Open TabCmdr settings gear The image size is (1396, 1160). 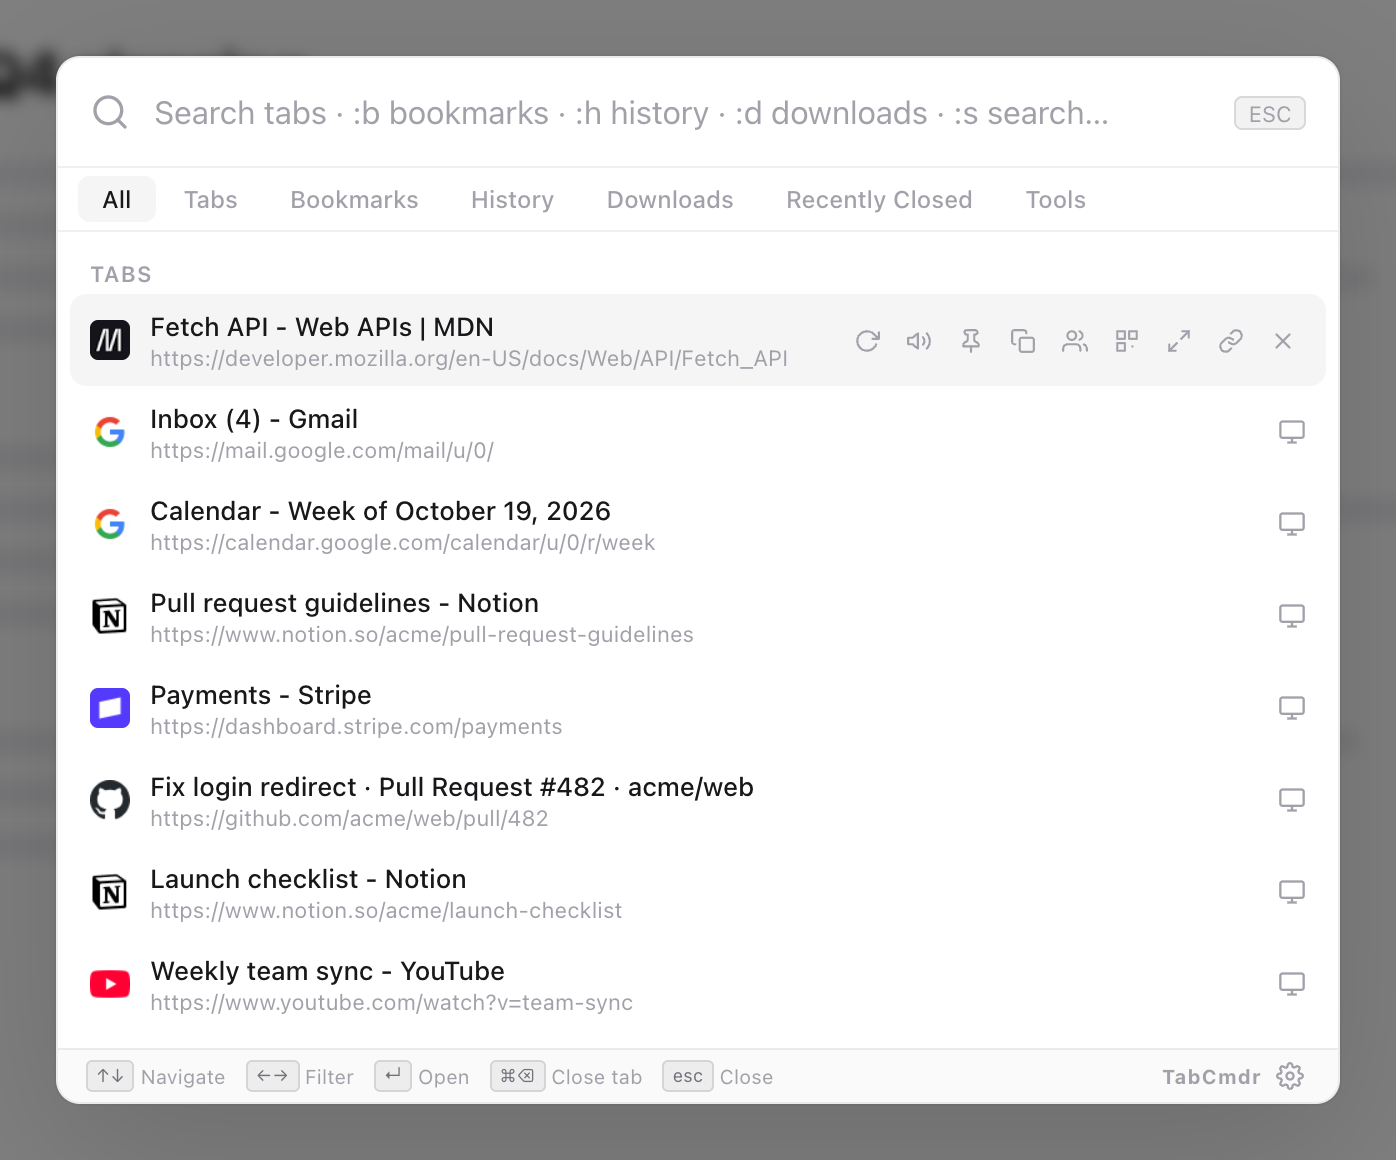tap(1290, 1076)
